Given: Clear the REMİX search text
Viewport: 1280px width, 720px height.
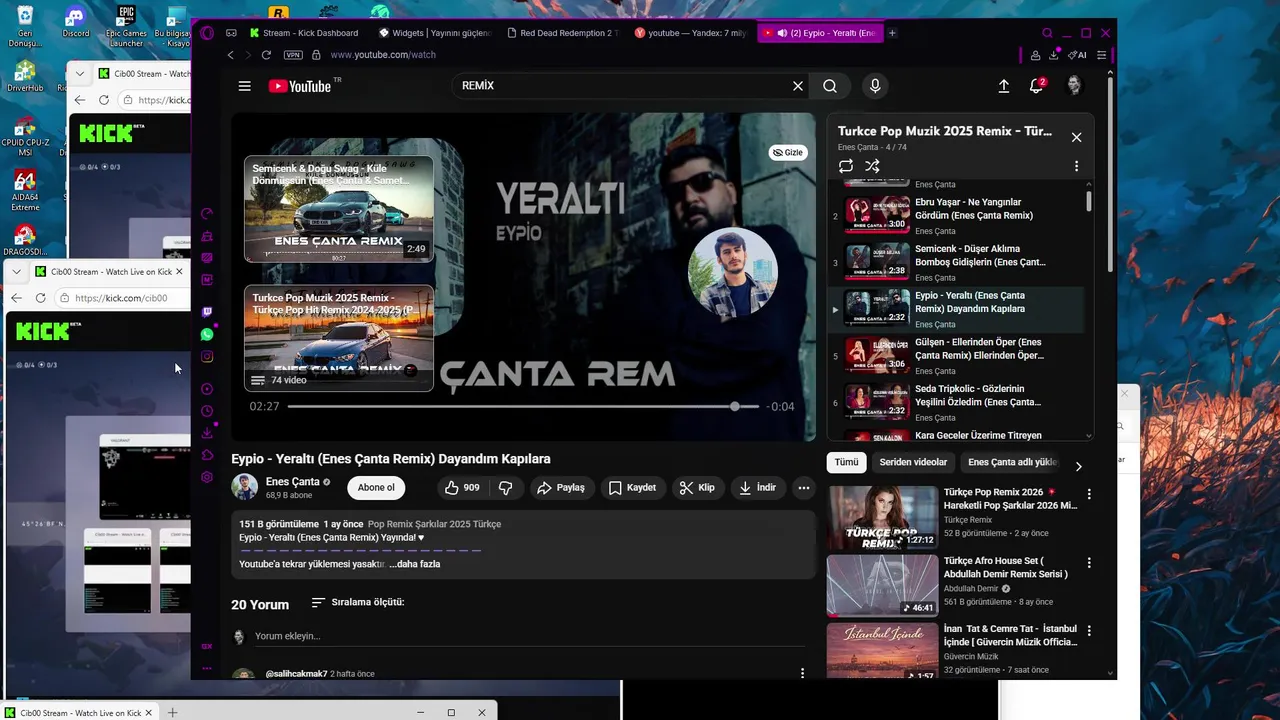Looking at the screenshot, I should tap(797, 86).
